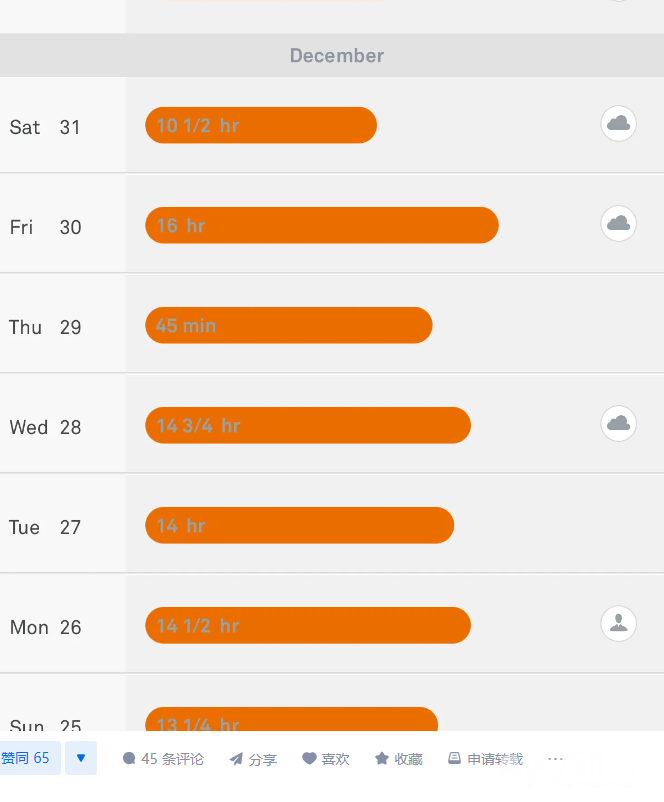Click the heart like icon

309,759
